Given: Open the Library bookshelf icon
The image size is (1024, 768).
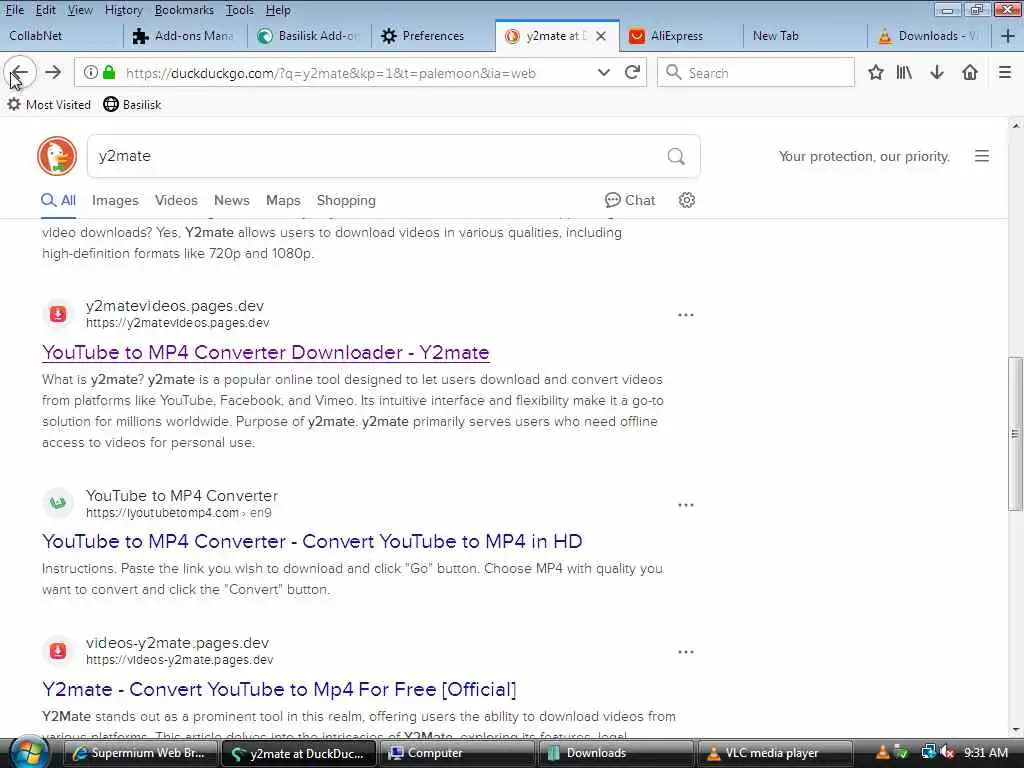Looking at the screenshot, I should tap(904, 72).
